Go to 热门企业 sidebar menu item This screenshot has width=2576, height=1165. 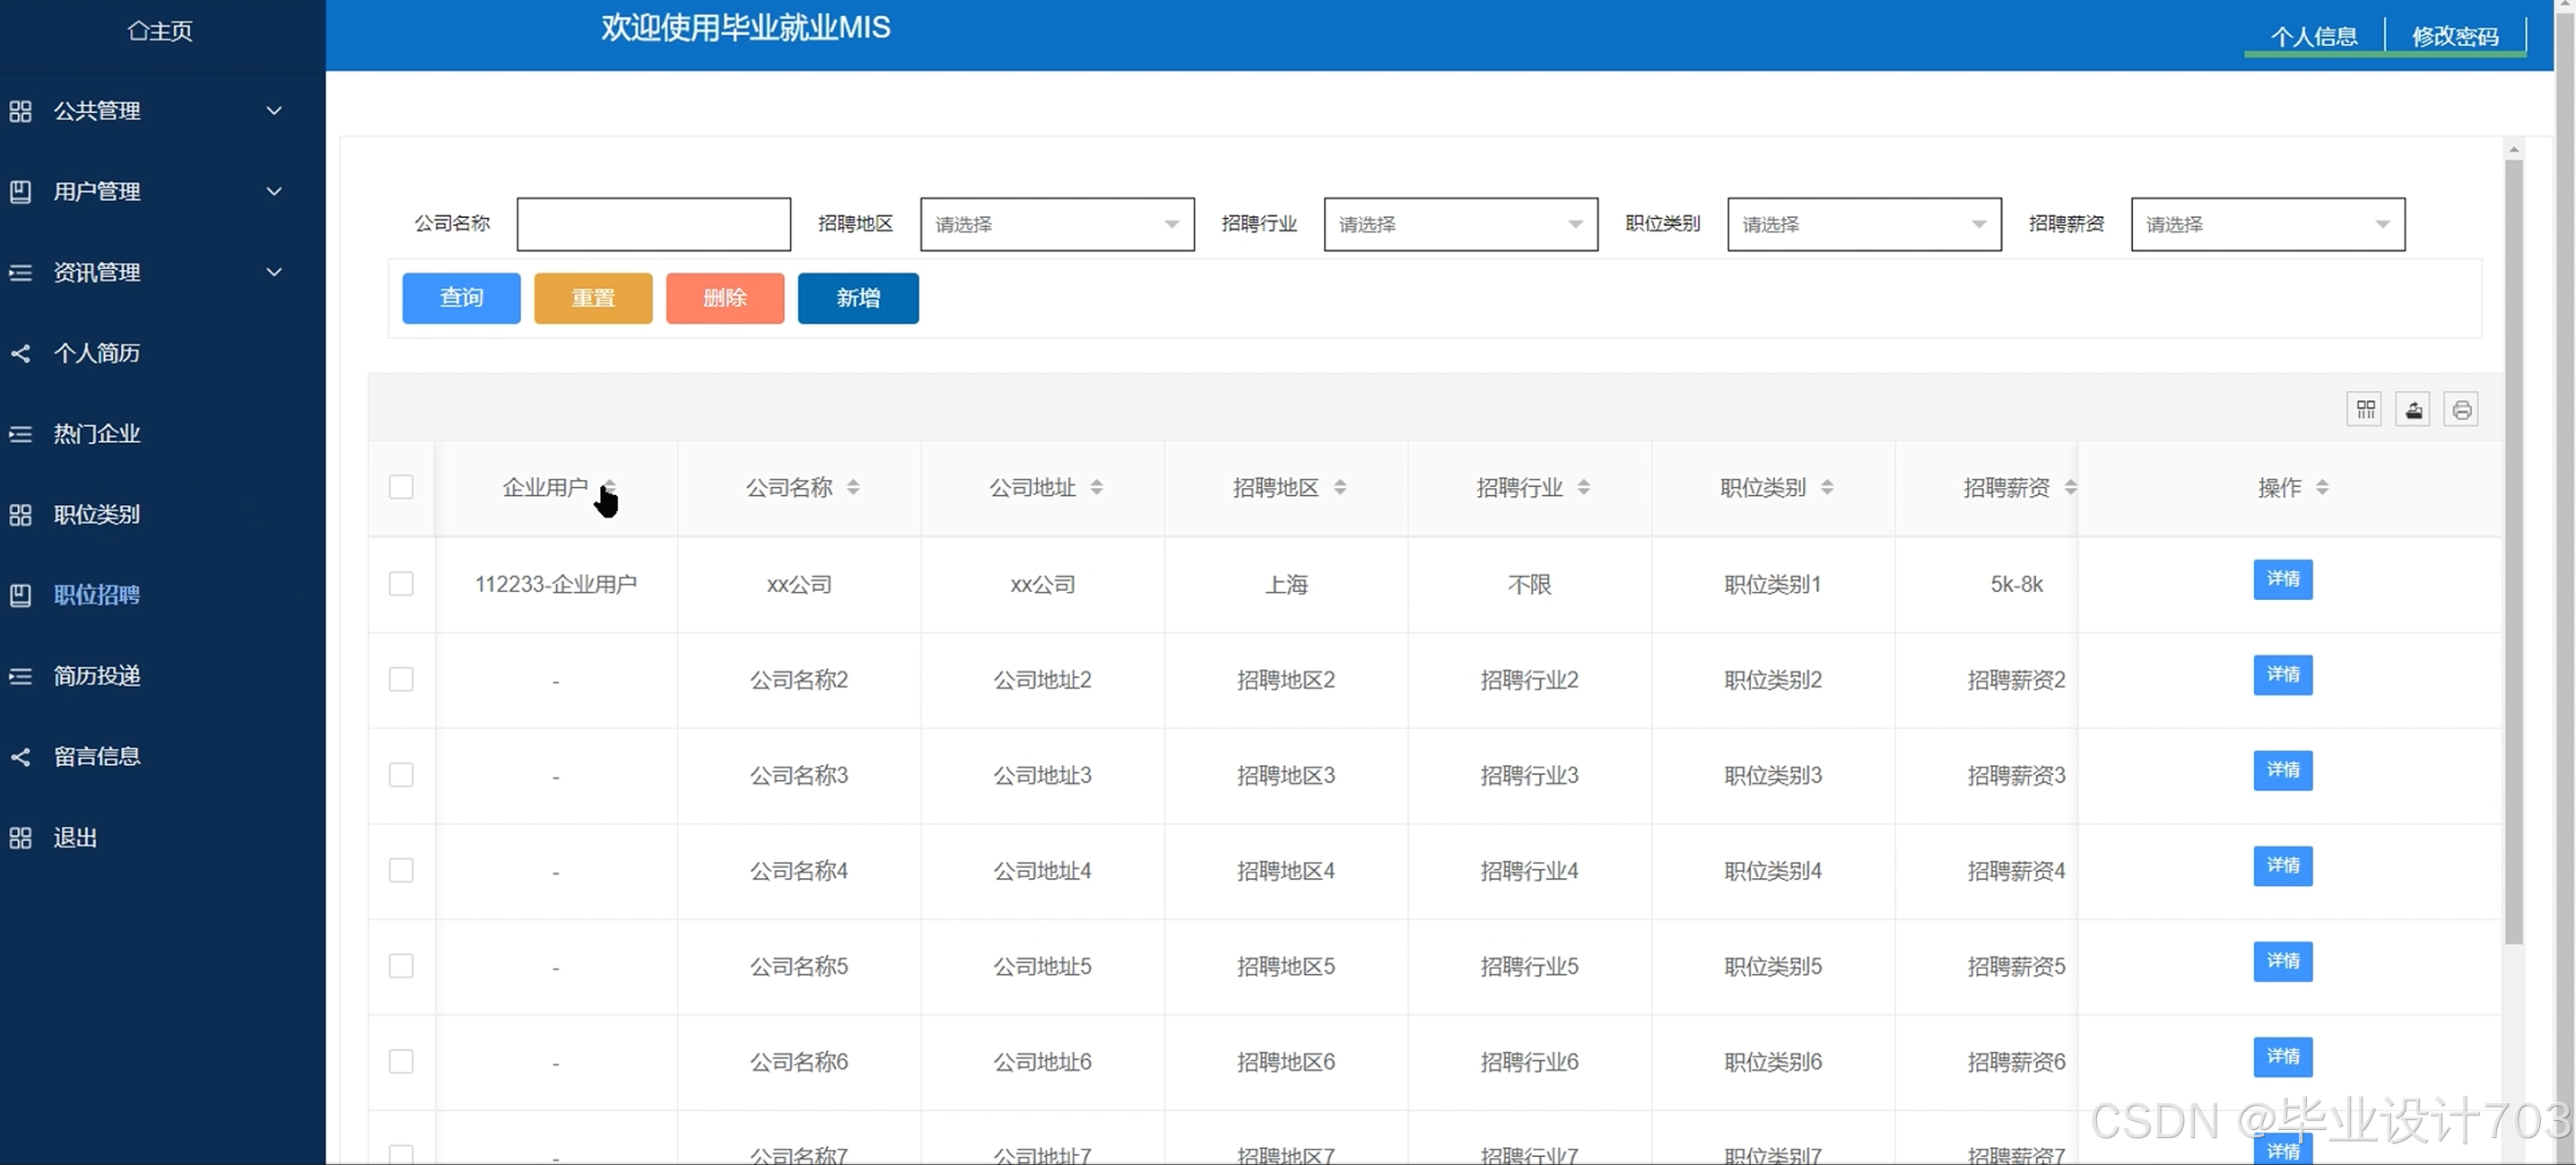(x=97, y=434)
